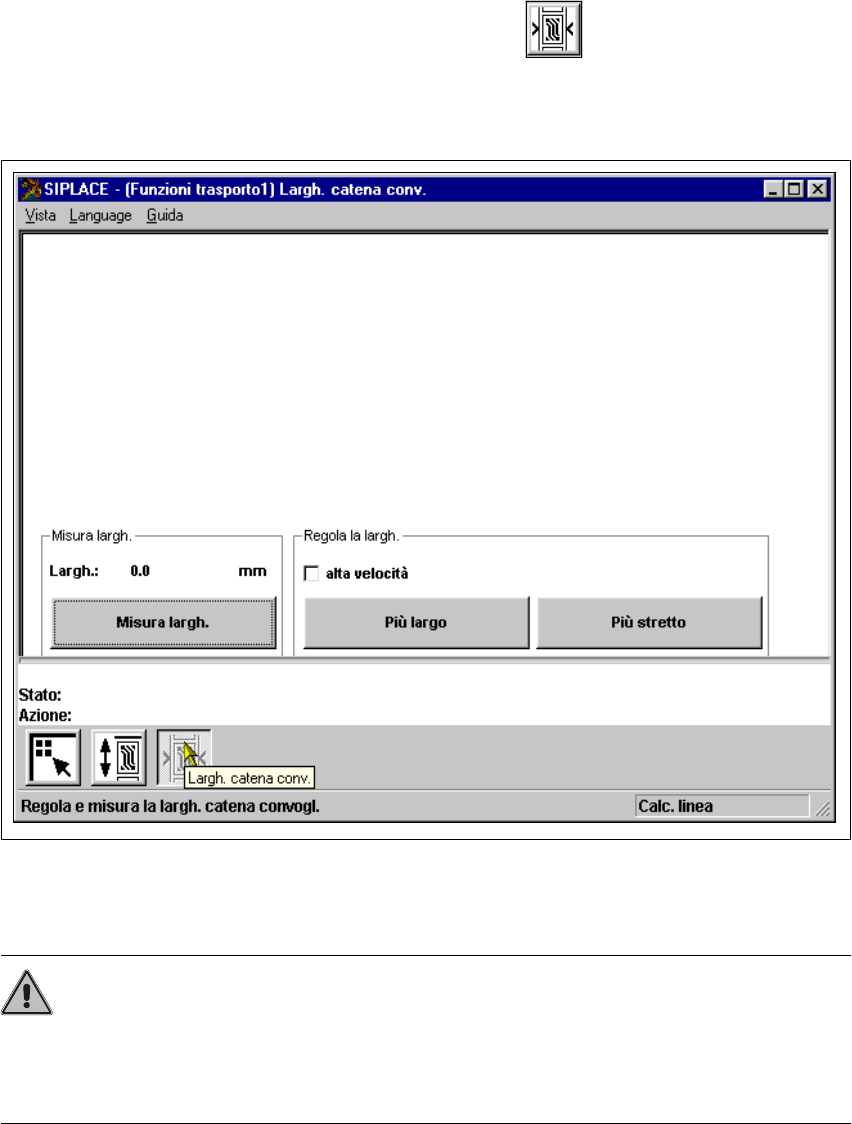Open the Vista menu
The width and height of the screenshot is (852, 1124).
40,215
